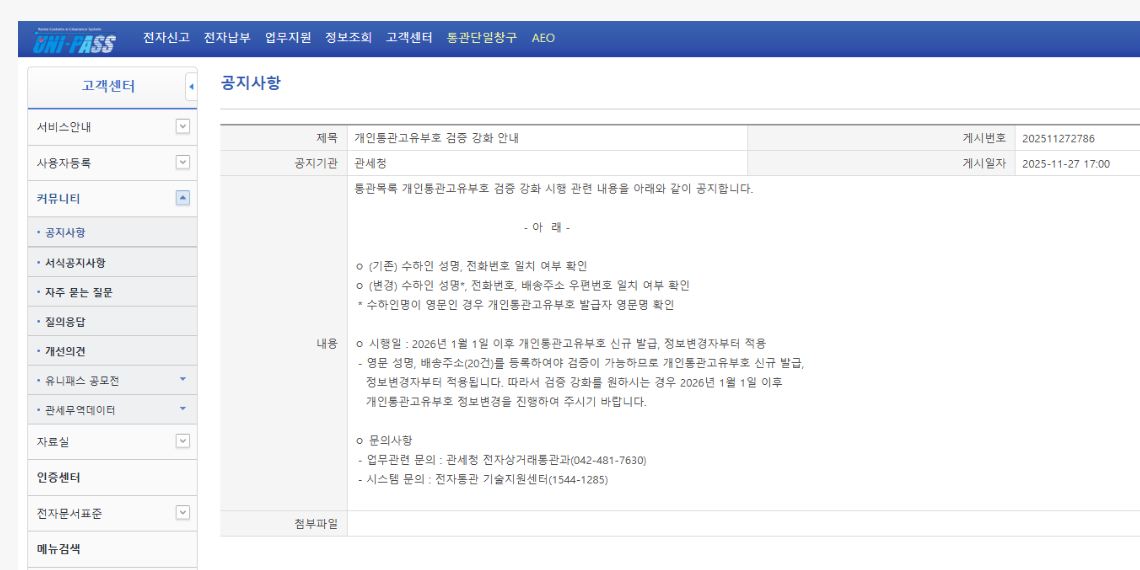Open the 질의응답 sidebar link
This screenshot has height=570, width=1140.
tap(65, 322)
